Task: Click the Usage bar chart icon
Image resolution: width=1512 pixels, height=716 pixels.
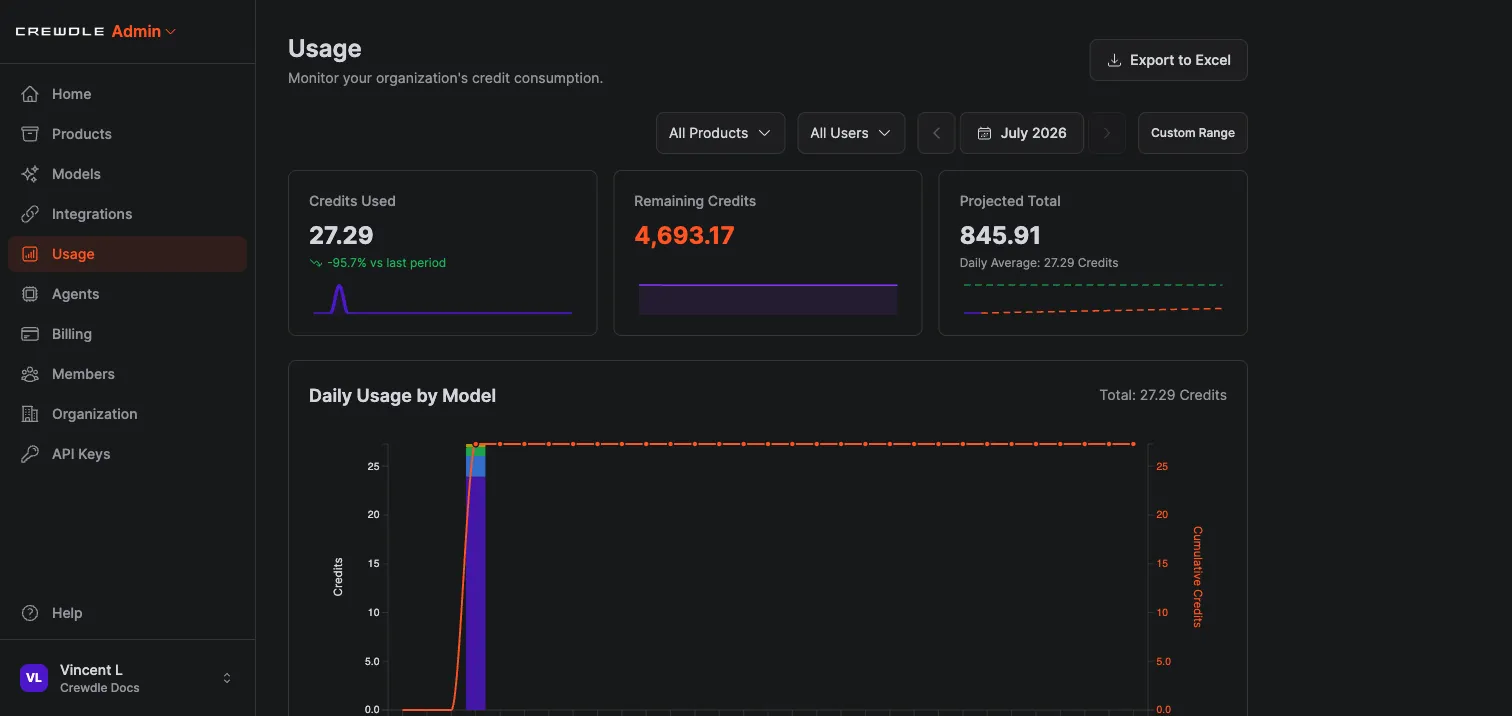Action: coord(30,254)
